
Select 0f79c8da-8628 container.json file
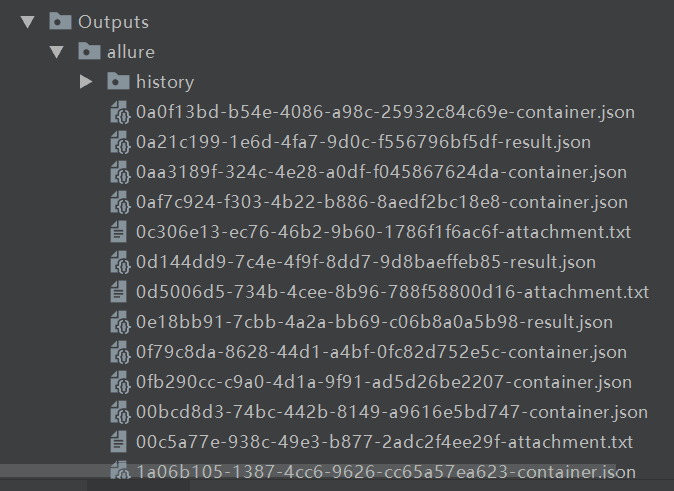(381, 352)
